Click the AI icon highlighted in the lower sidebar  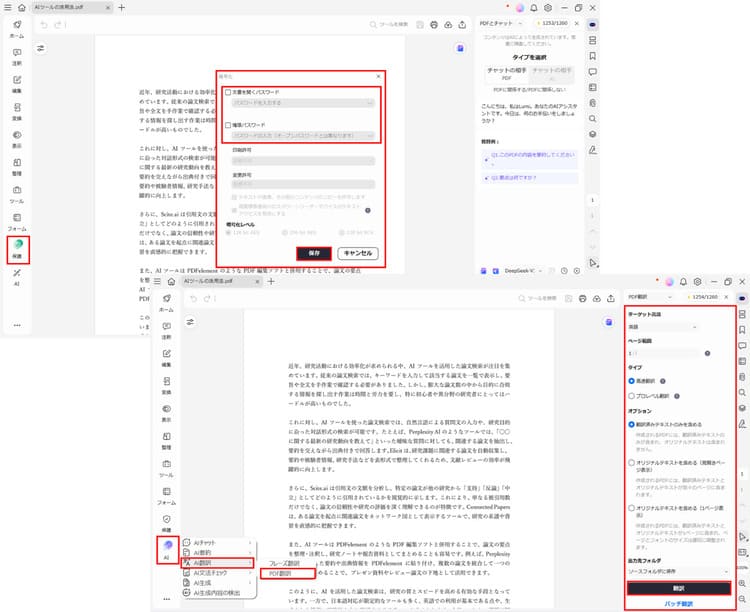coord(166,549)
